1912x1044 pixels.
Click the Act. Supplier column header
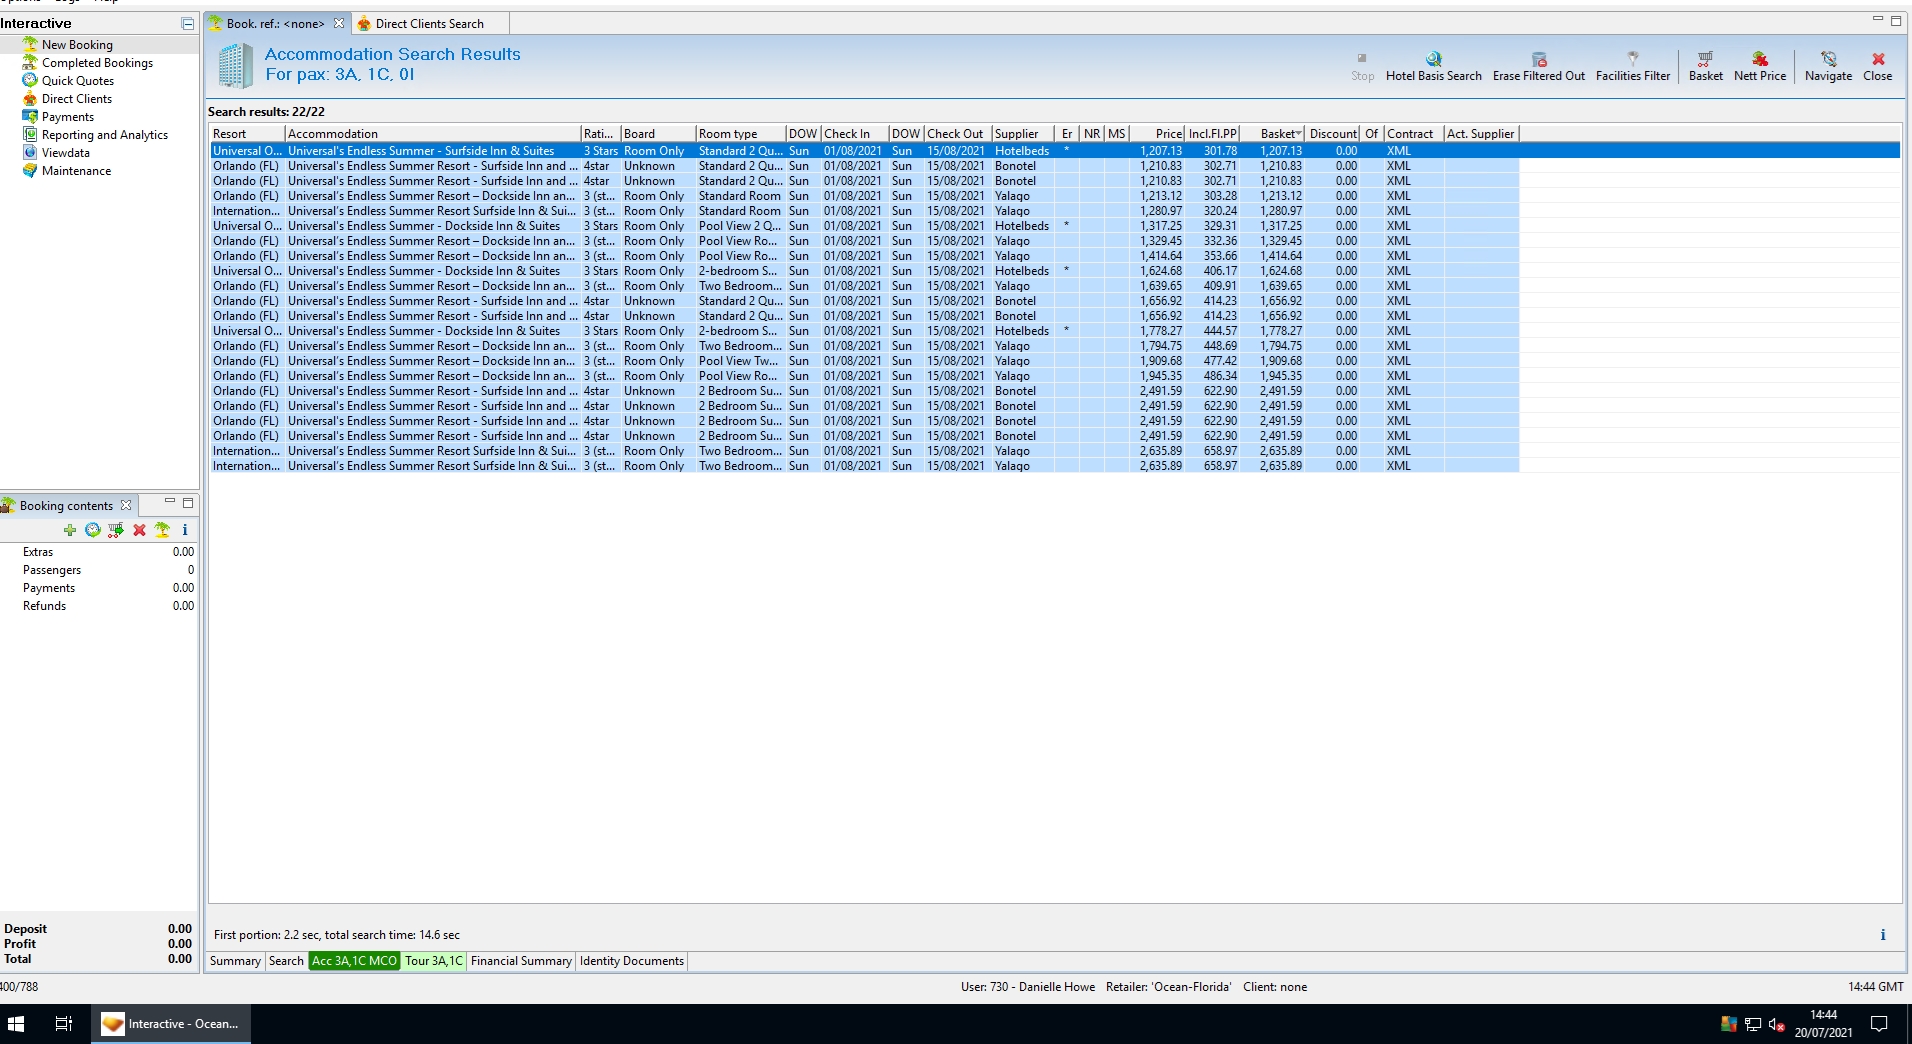pos(1481,134)
